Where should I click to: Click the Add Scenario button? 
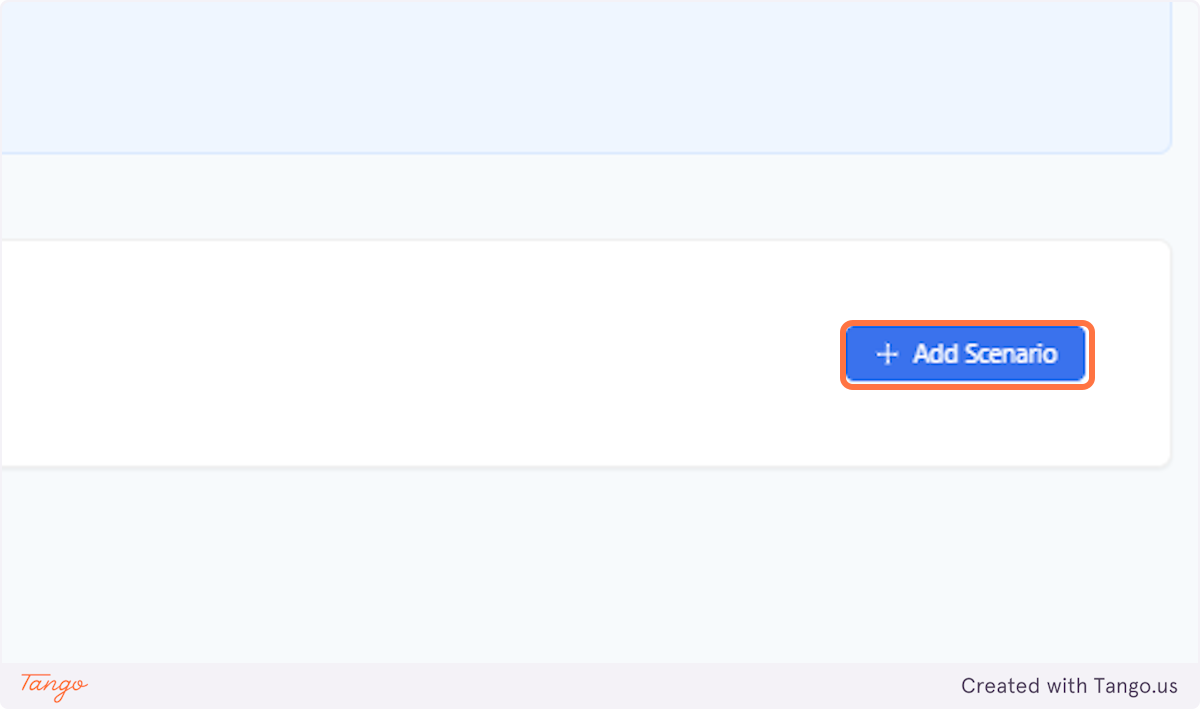(966, 354)
